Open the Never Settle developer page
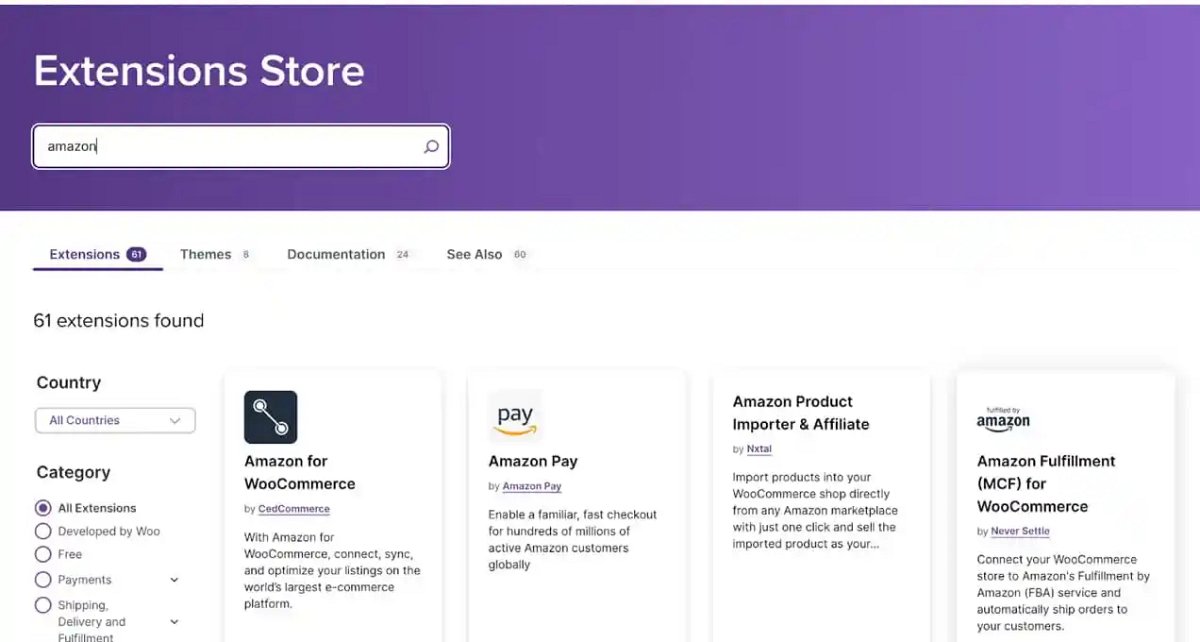The width and height of the screenshot is (1200, 642). 1020,531
